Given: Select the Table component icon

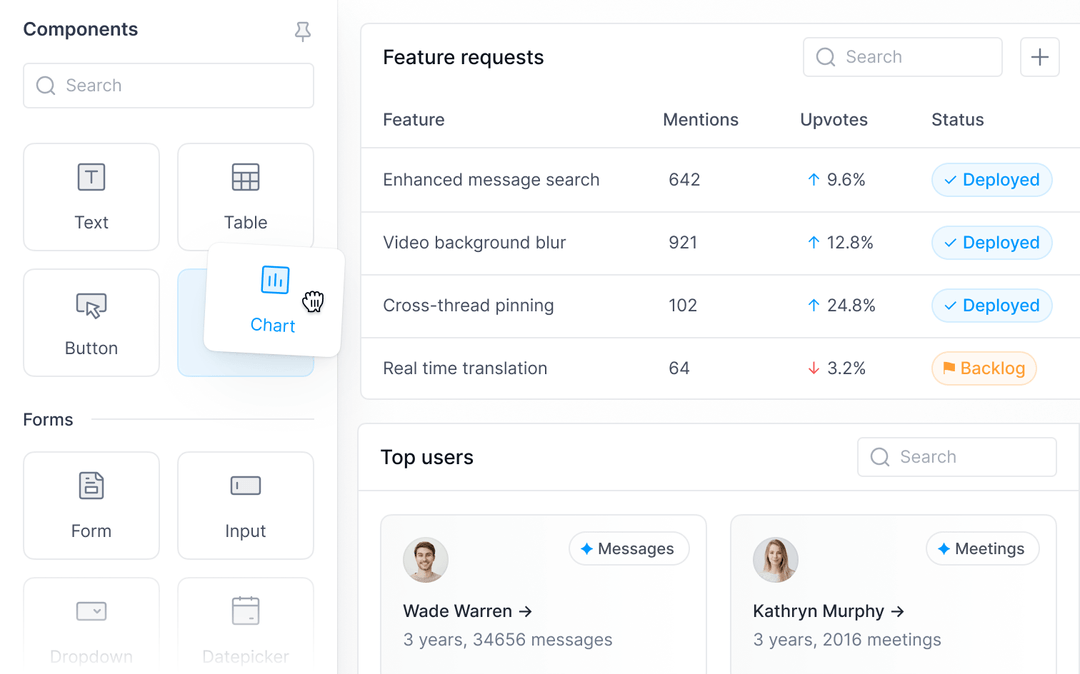Looking at the screenshot, I should coord(245,177).
